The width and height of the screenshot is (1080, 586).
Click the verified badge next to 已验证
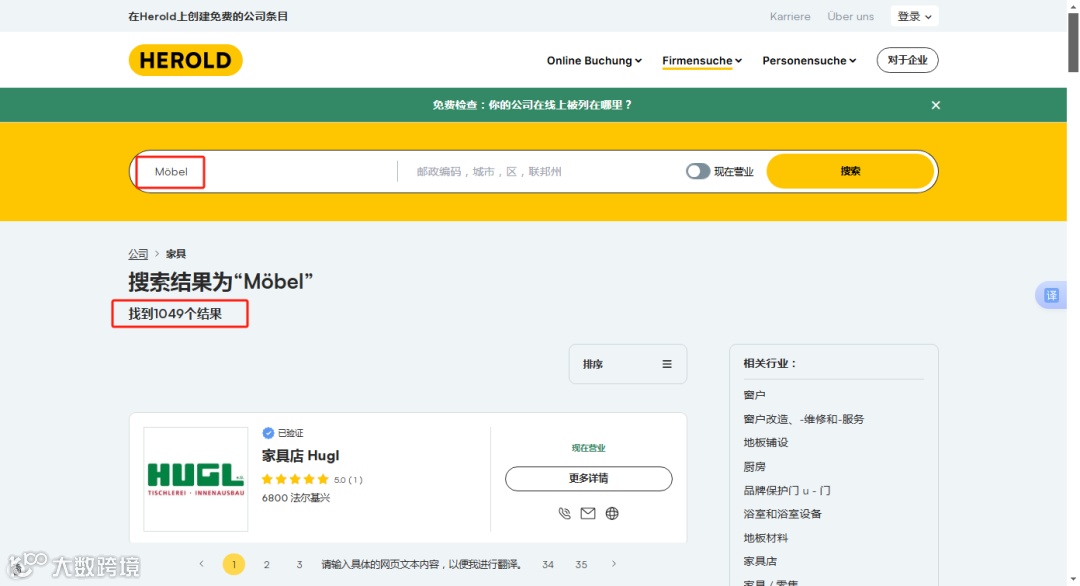pyautogui.click(x=268, y=433)
